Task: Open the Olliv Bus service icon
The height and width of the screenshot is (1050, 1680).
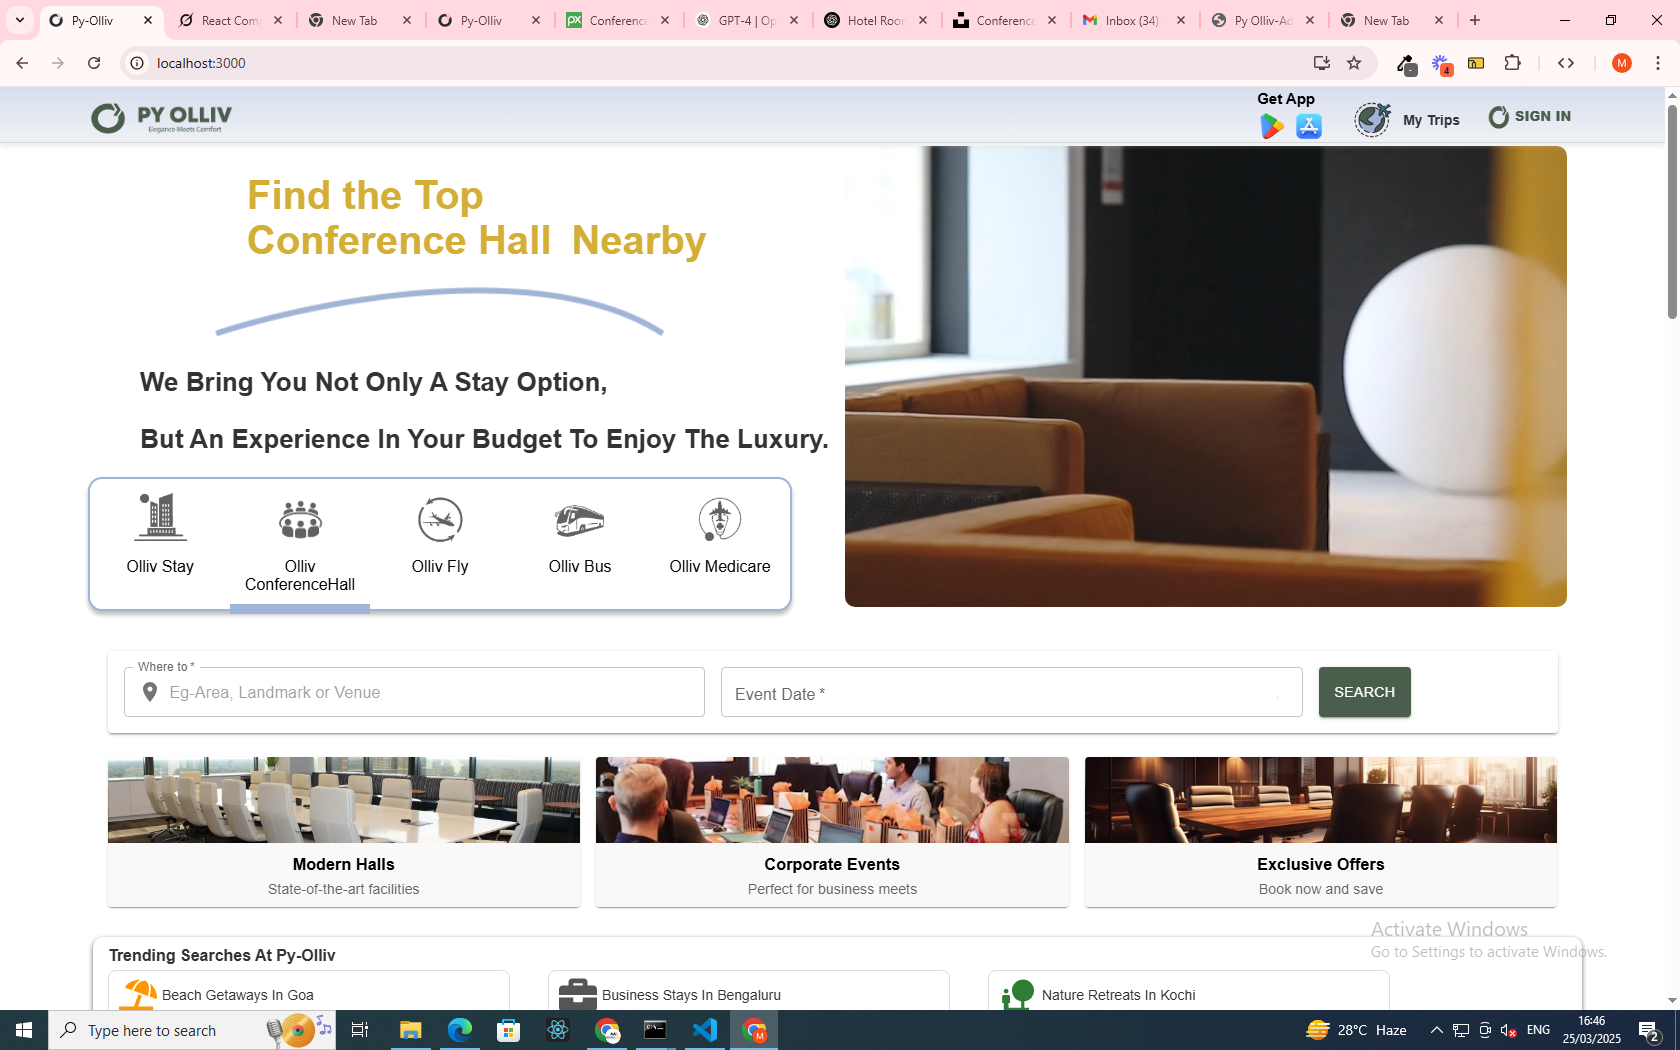Action: coord(579,520)
